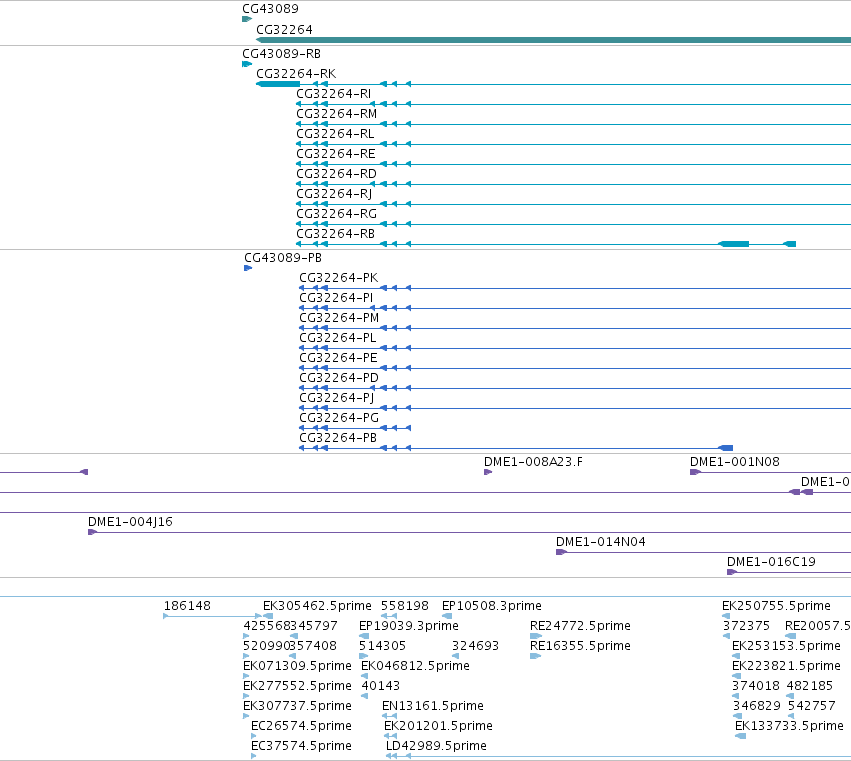Select EST RE16355.5prime
Screen dimensions: 851x761
580,646
